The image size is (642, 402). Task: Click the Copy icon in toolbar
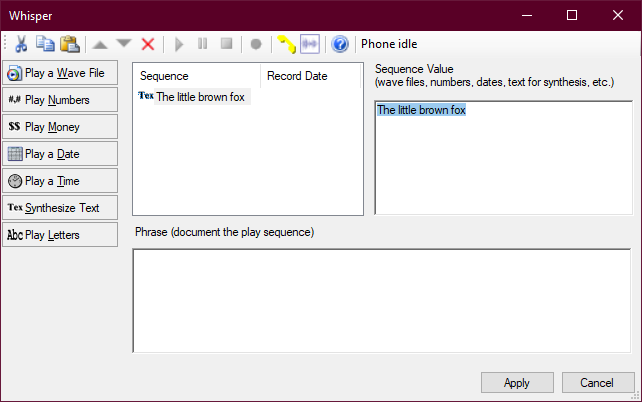45,44
